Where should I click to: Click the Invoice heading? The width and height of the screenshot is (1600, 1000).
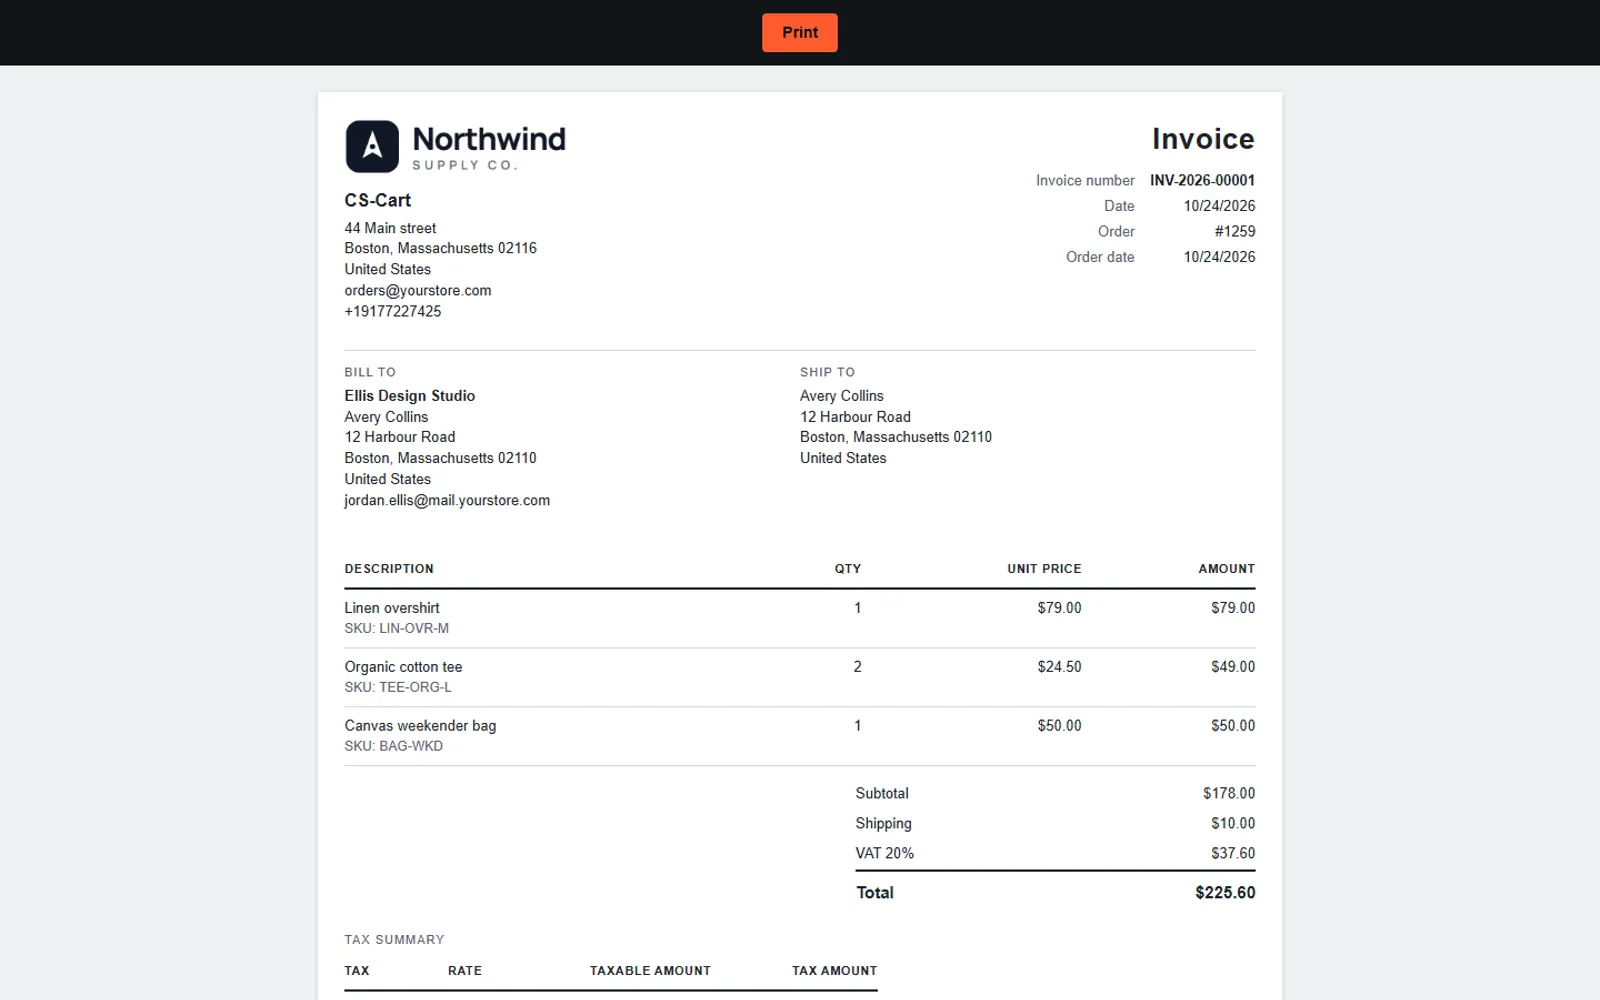1203,138
